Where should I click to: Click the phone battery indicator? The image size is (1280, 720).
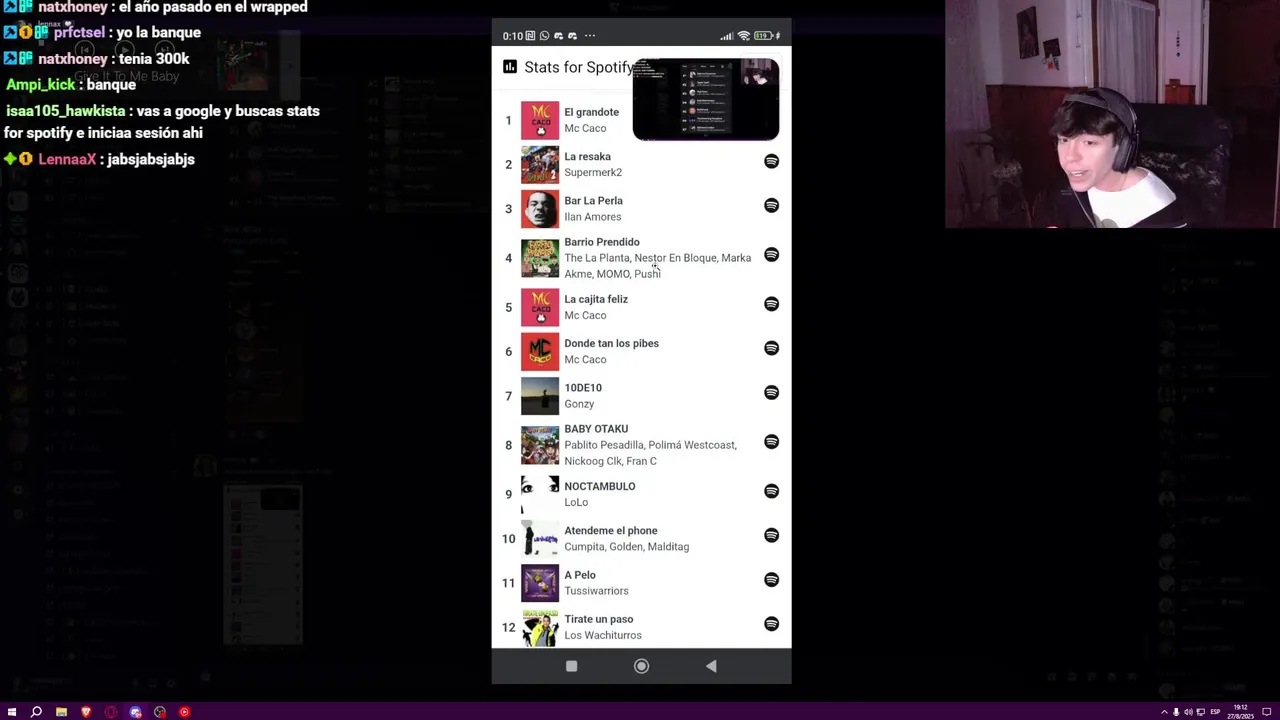point(765,36)
